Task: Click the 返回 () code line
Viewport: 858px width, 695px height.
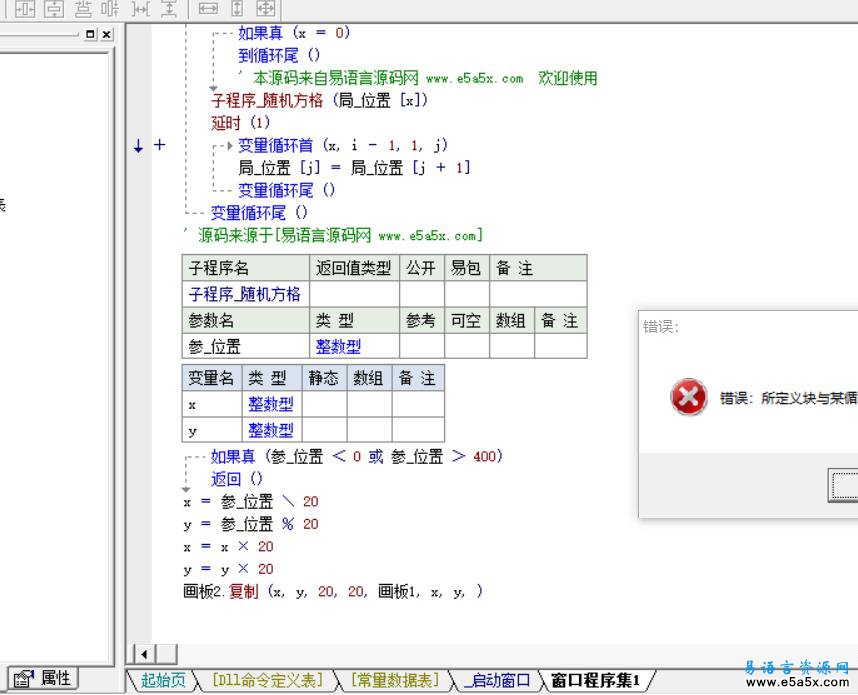Action: [237, 479]
